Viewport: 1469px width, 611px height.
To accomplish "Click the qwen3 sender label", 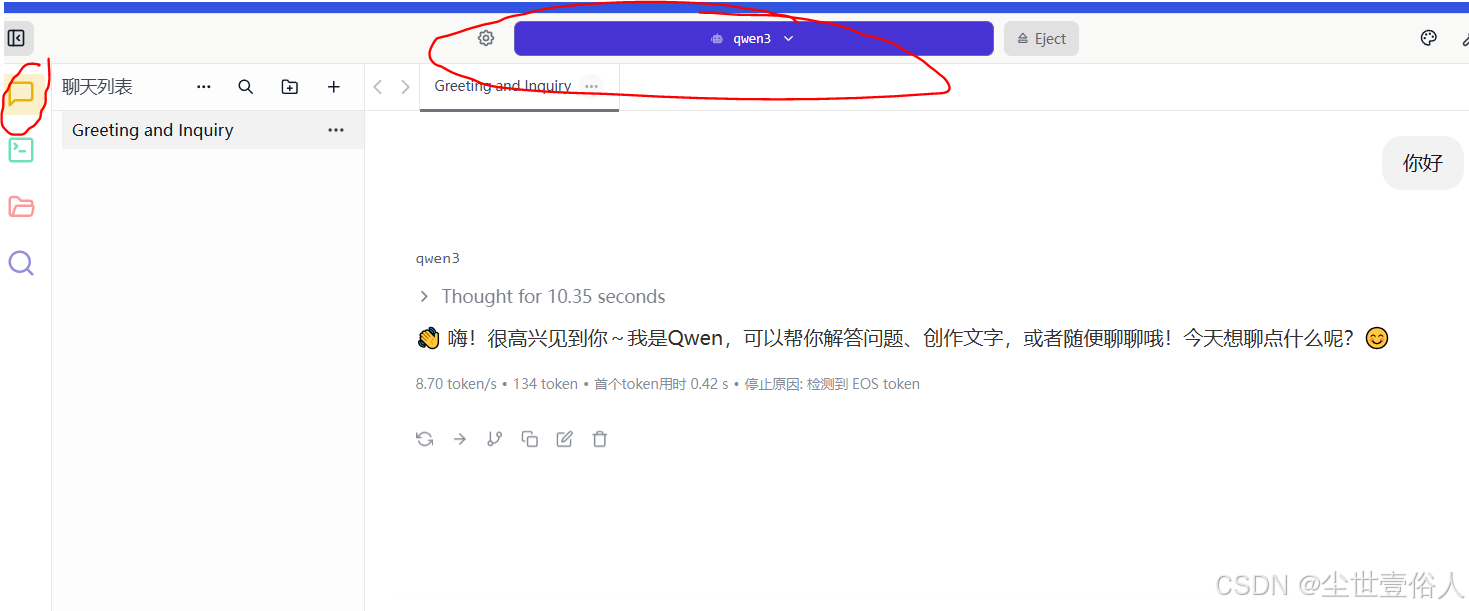I will coord(438,258).
